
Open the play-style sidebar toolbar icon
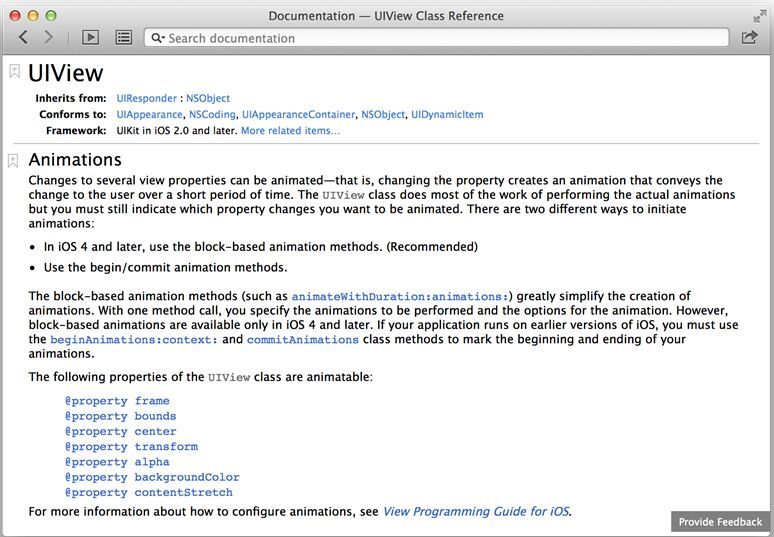pyautogui.click(x=90, y=38)
